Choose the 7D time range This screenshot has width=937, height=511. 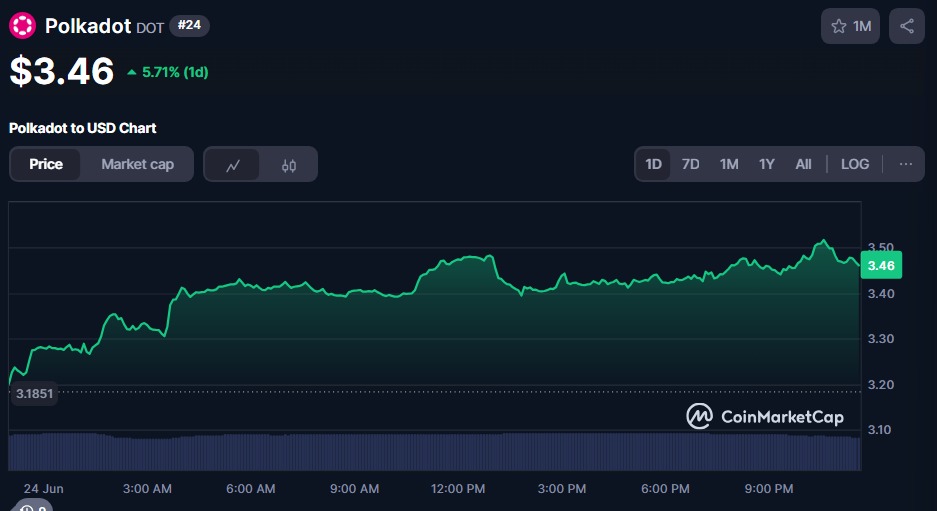[690, 164]
